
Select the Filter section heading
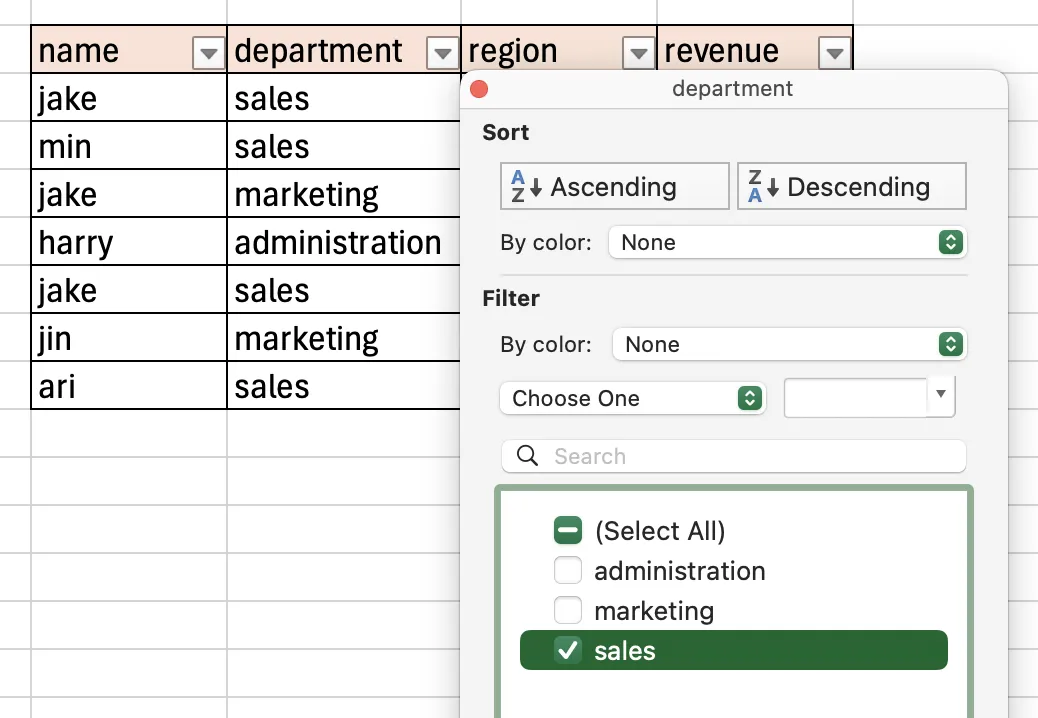511,298
